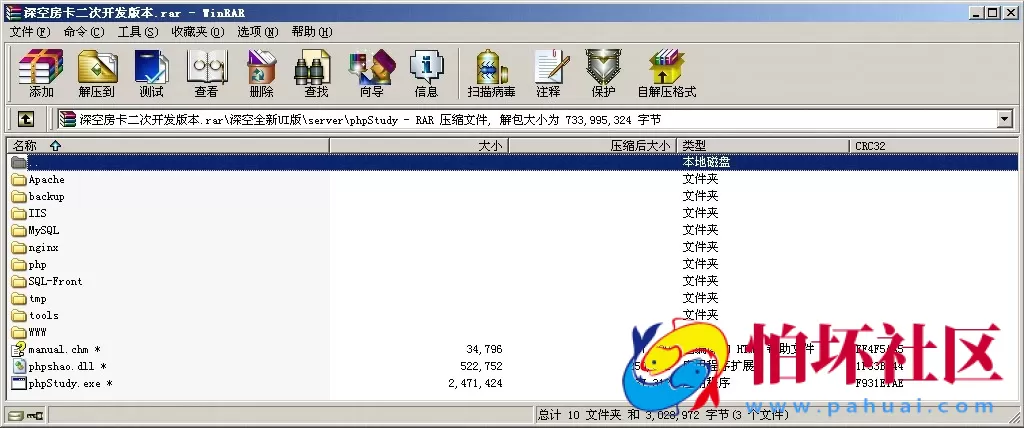Sort by CRC32 column header

[x=934, y=146]
